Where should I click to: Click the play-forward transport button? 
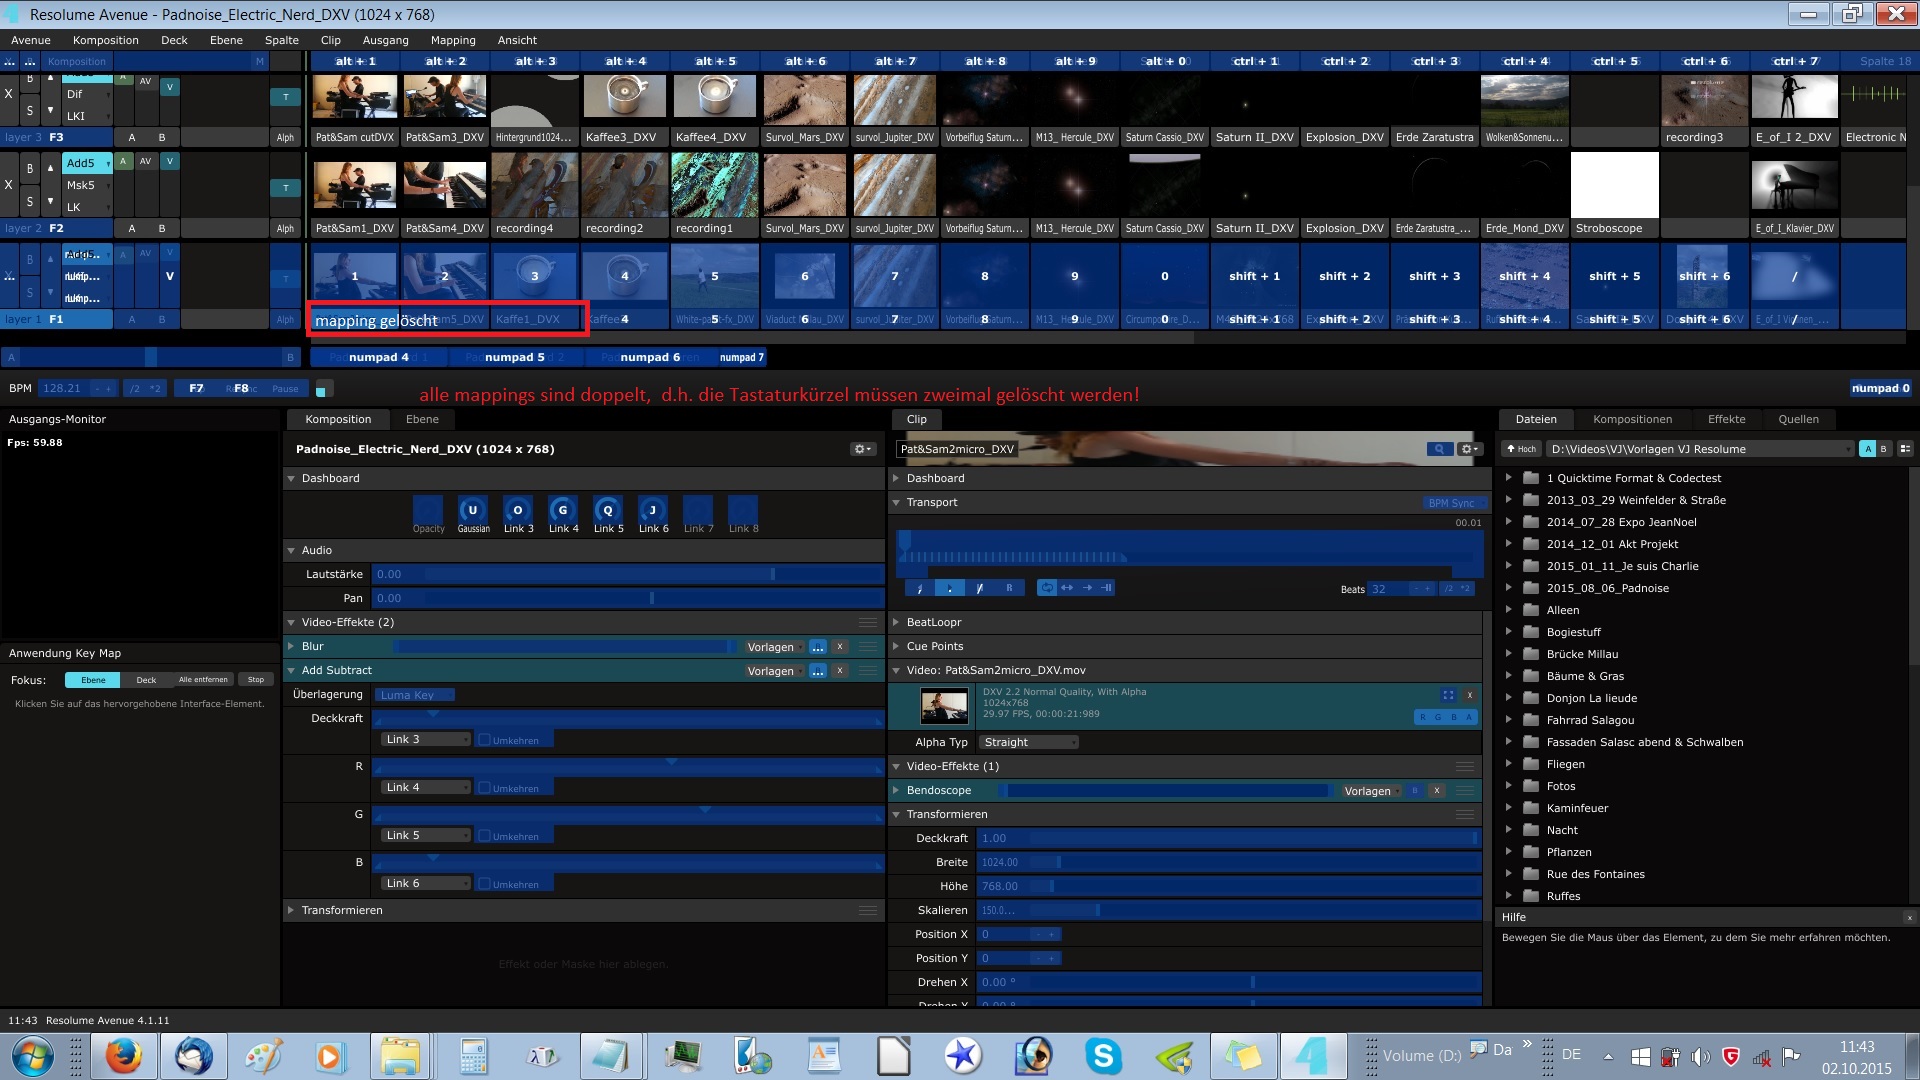coord(949,588)
